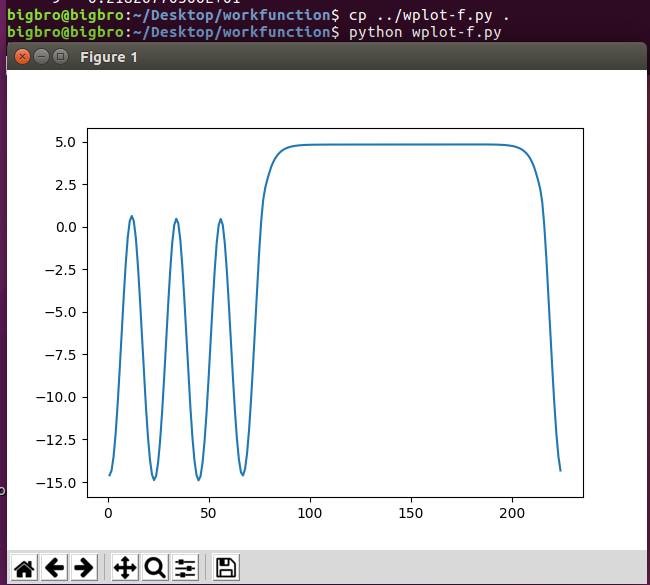Close the Figure 1 window
Viewport: 650px width, 585px height.
[23, 57]
